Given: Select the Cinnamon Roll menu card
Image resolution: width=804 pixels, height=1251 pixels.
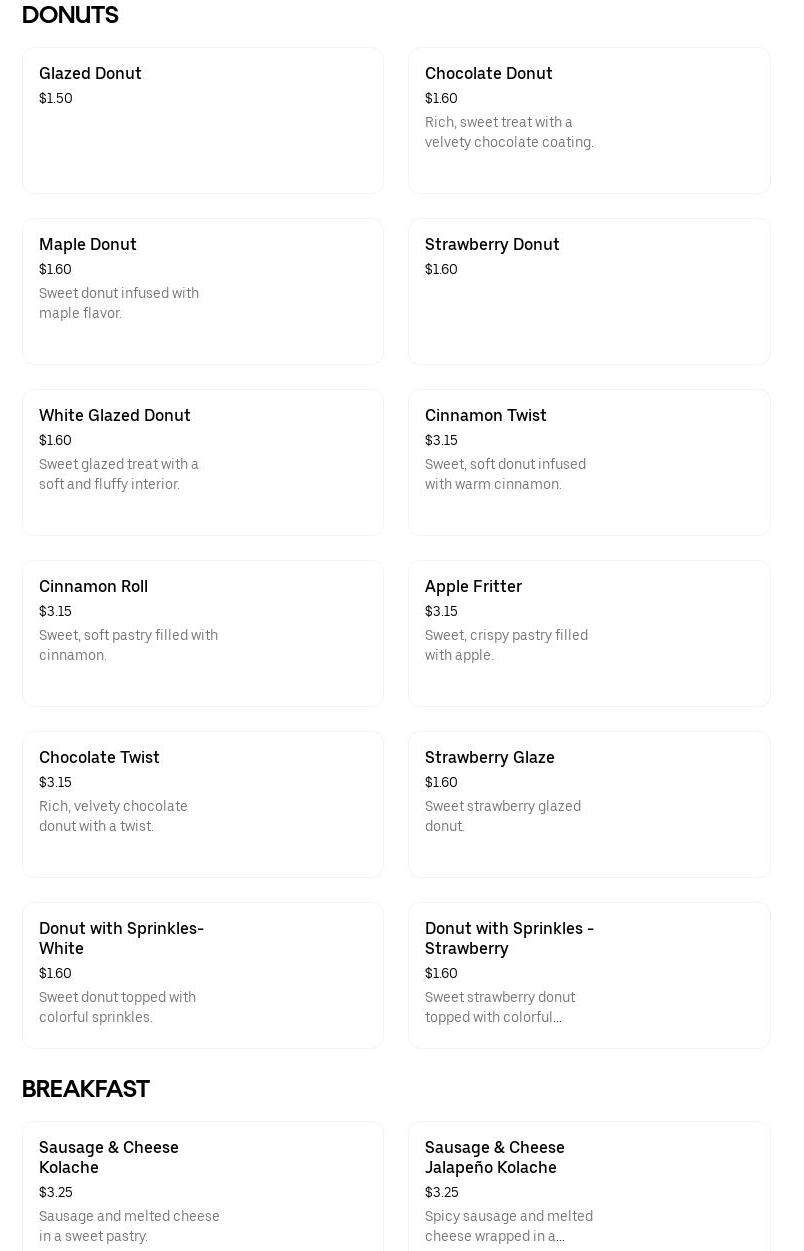Looking at the screenshot, I should [x=203, y=633].
